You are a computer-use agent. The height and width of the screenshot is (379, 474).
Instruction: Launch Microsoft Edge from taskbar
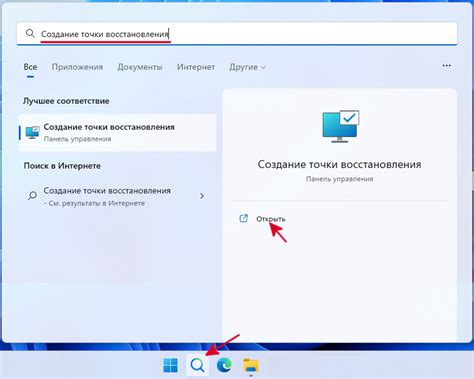point(224,365)
